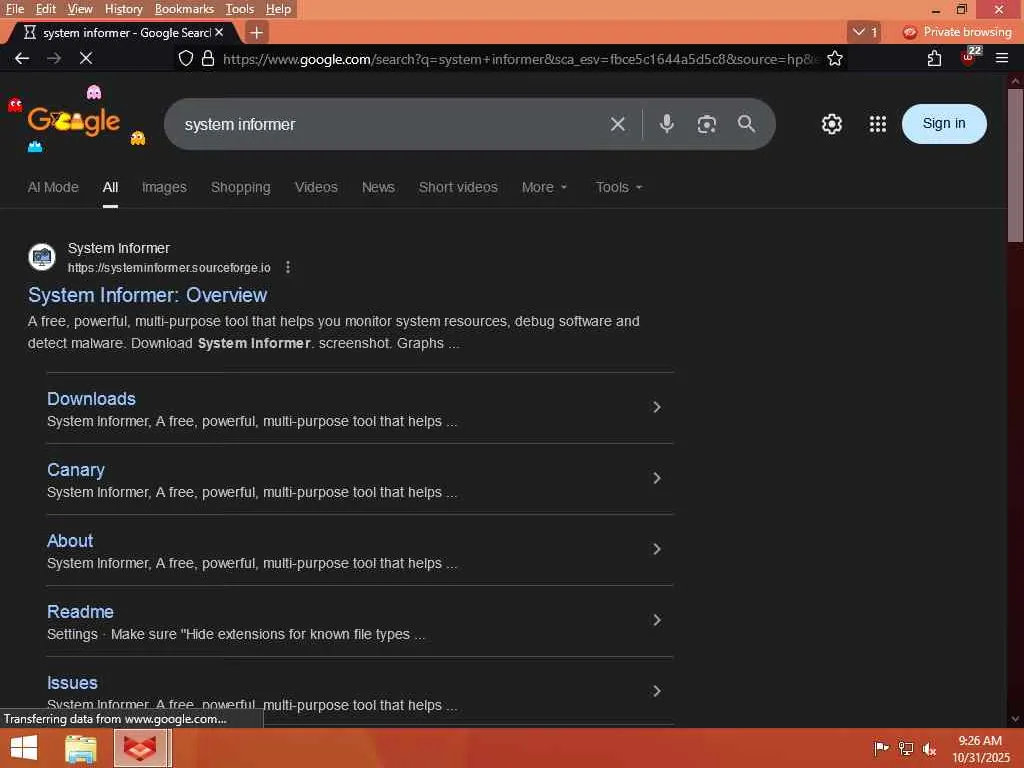Expand Issues sitelink chevron
The width and height of the screenshot is (1024, 768).
tap(657, 692)
